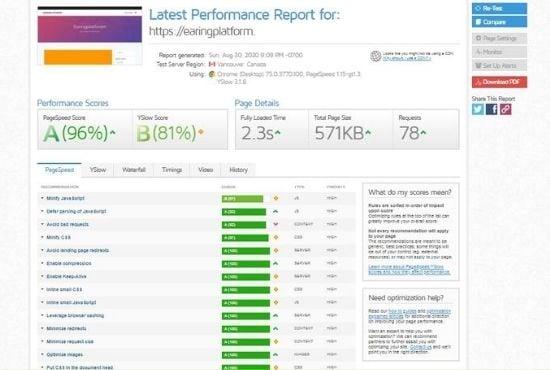Image resolution: width=550 pixels, height=370 pixels.
Task: View the History tab
Action: 239,170
